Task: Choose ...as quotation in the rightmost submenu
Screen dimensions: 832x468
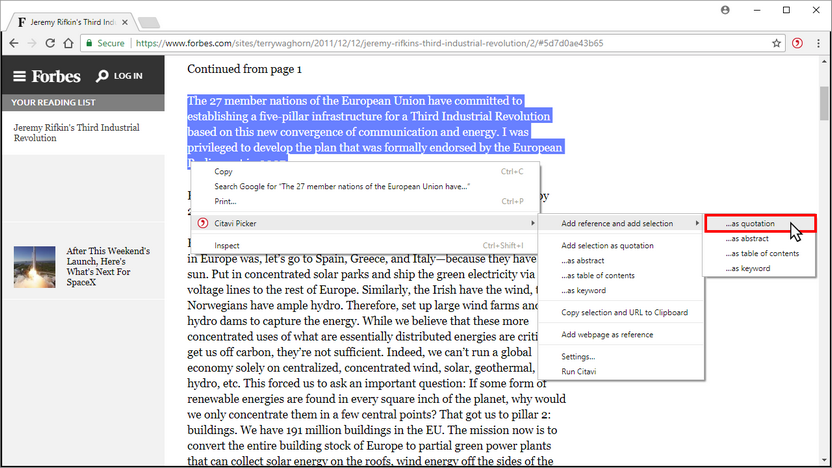Action: [x=760, y=223]
